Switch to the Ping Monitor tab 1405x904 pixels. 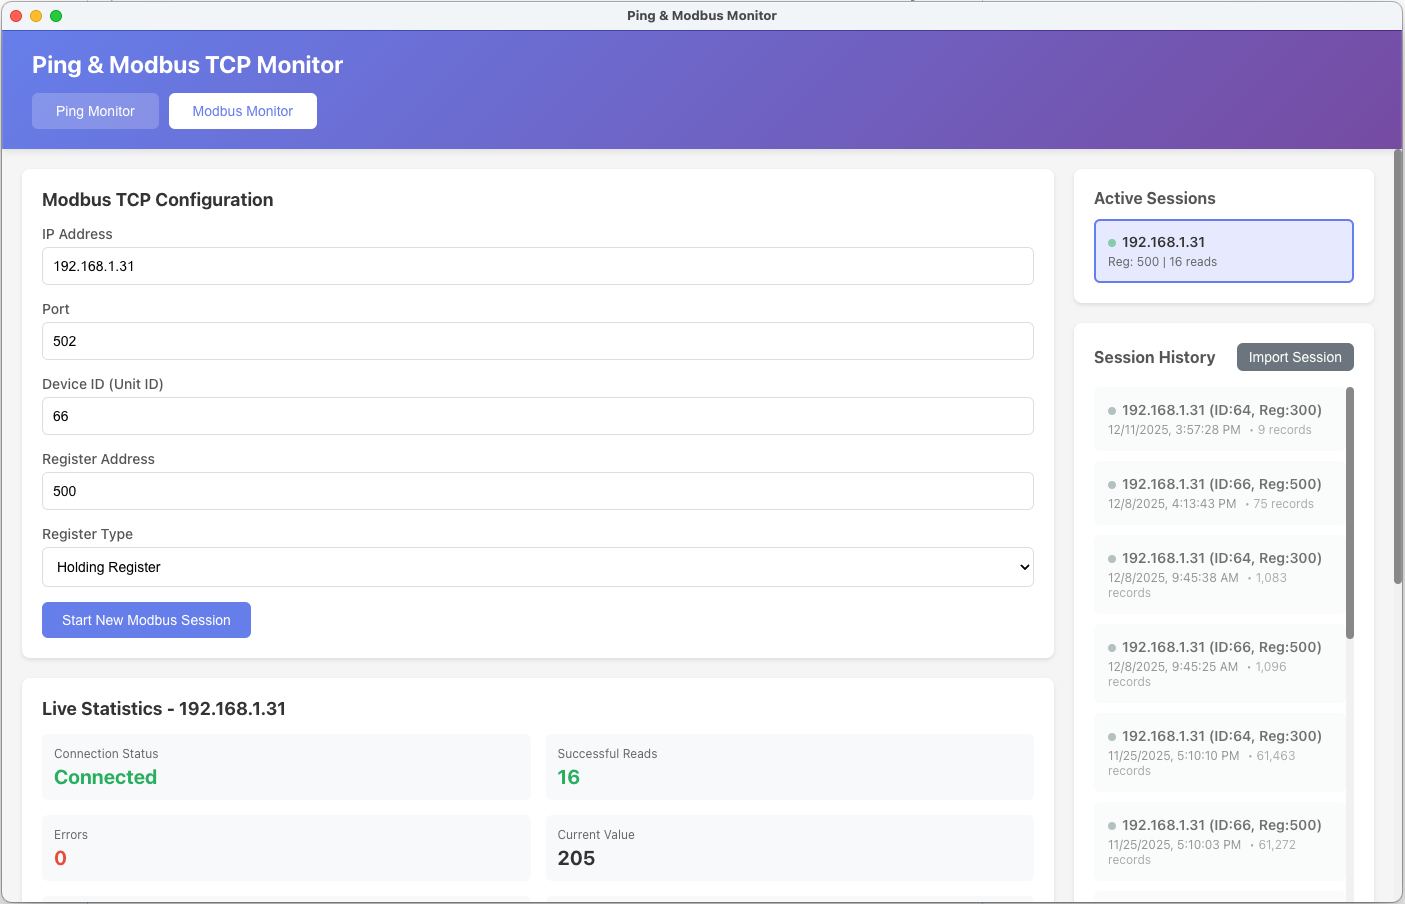[95, 111]
